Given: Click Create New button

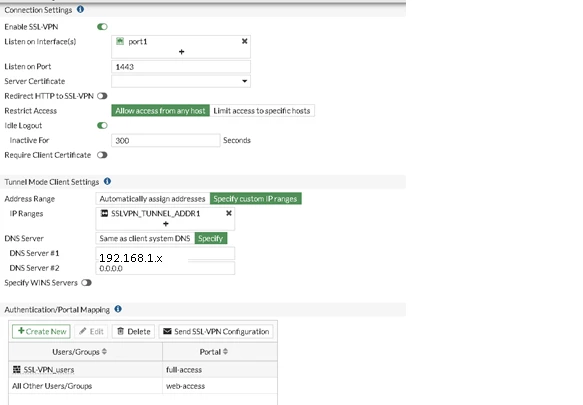Looking at the screenshot, I should [x=41, y=331].
